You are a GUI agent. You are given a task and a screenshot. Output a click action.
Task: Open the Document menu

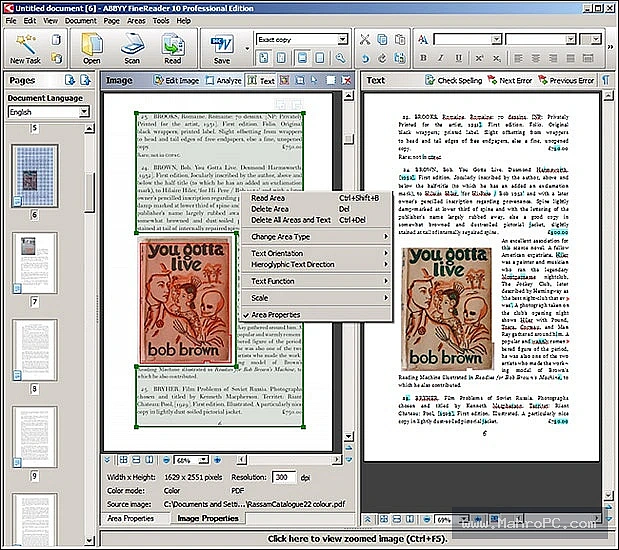click(81, 21)
